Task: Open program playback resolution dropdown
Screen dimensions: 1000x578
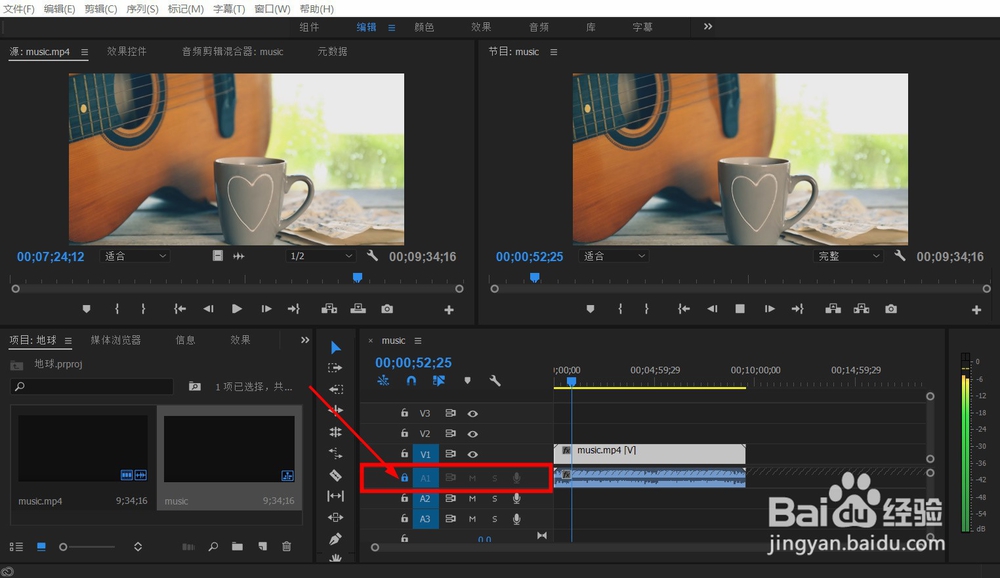Action: coord(848,256)
